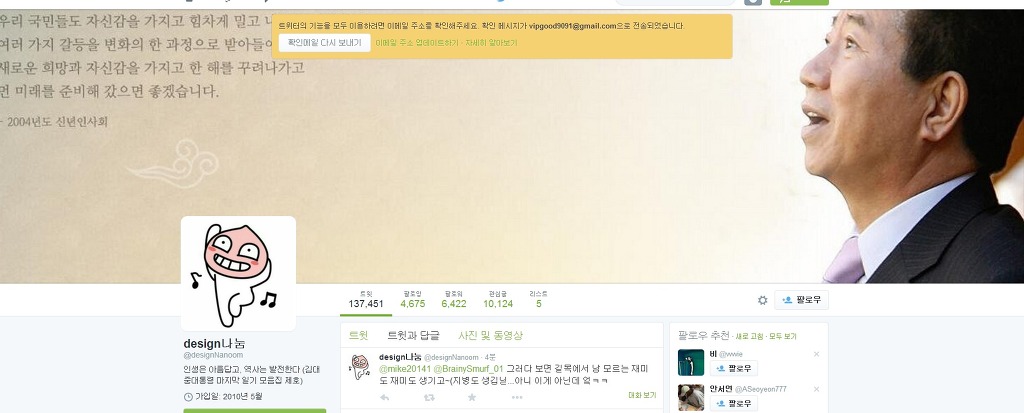Dismiss the @wwie follow suggestion

tap(816, 354)
